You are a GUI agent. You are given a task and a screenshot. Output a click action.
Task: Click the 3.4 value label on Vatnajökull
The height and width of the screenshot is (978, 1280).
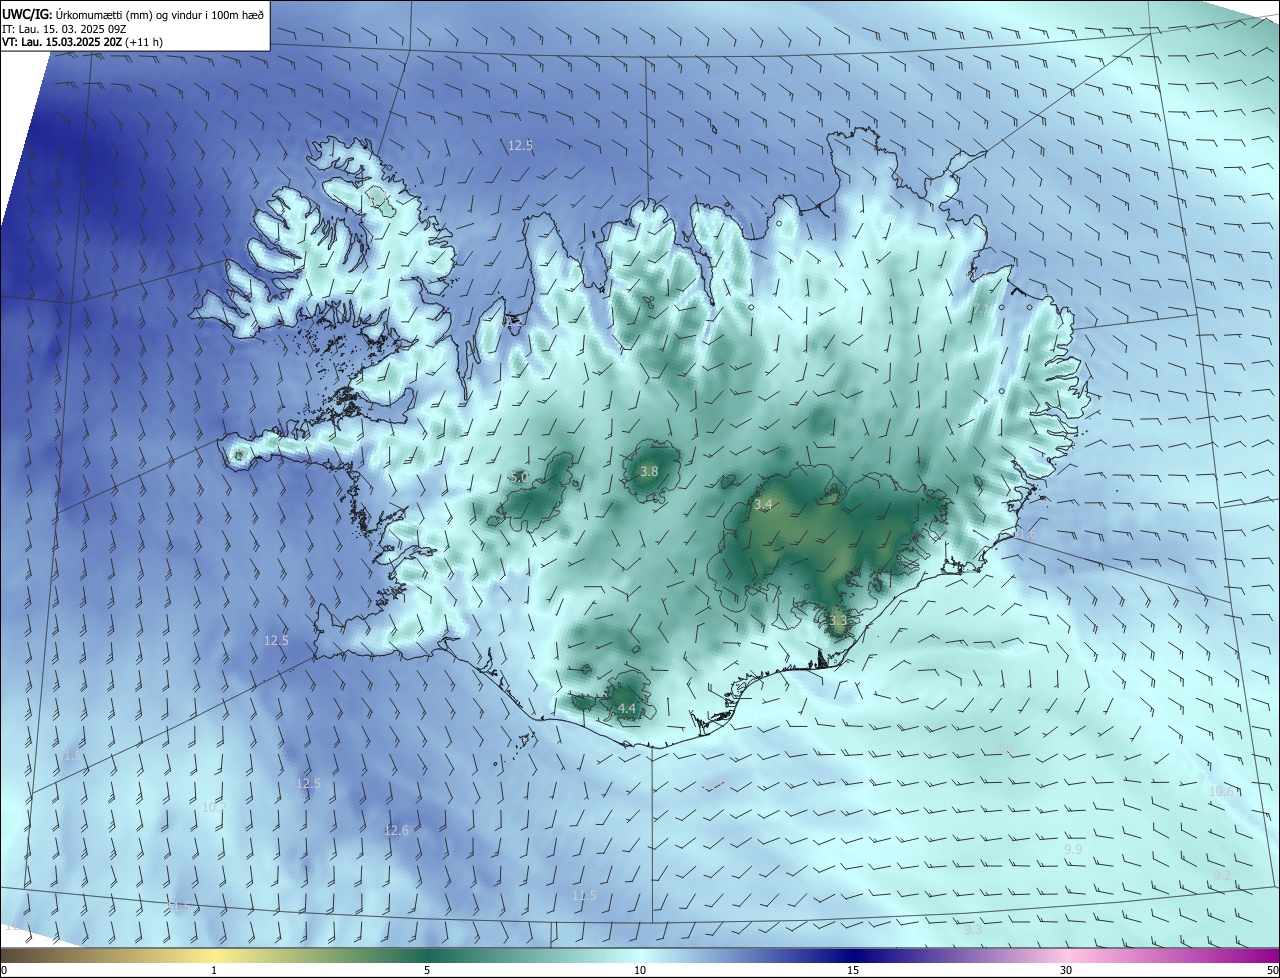click(763, 505)
